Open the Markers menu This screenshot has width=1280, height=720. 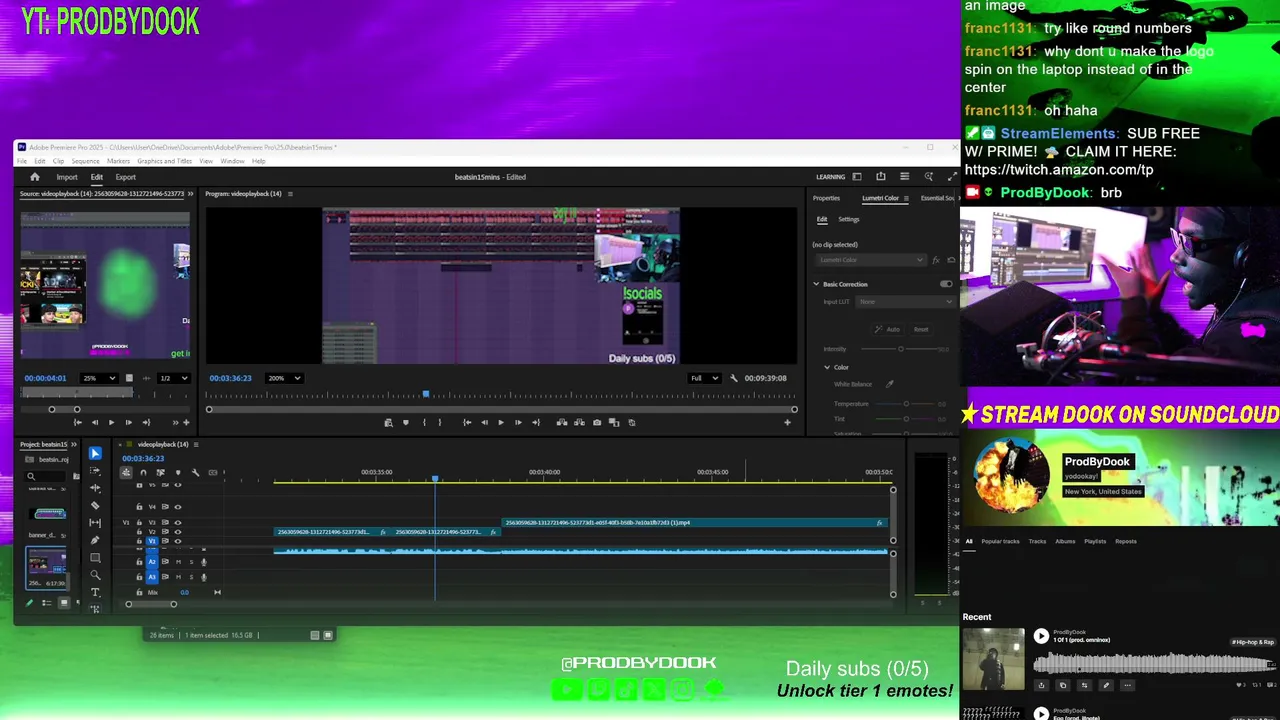(118, 161)
